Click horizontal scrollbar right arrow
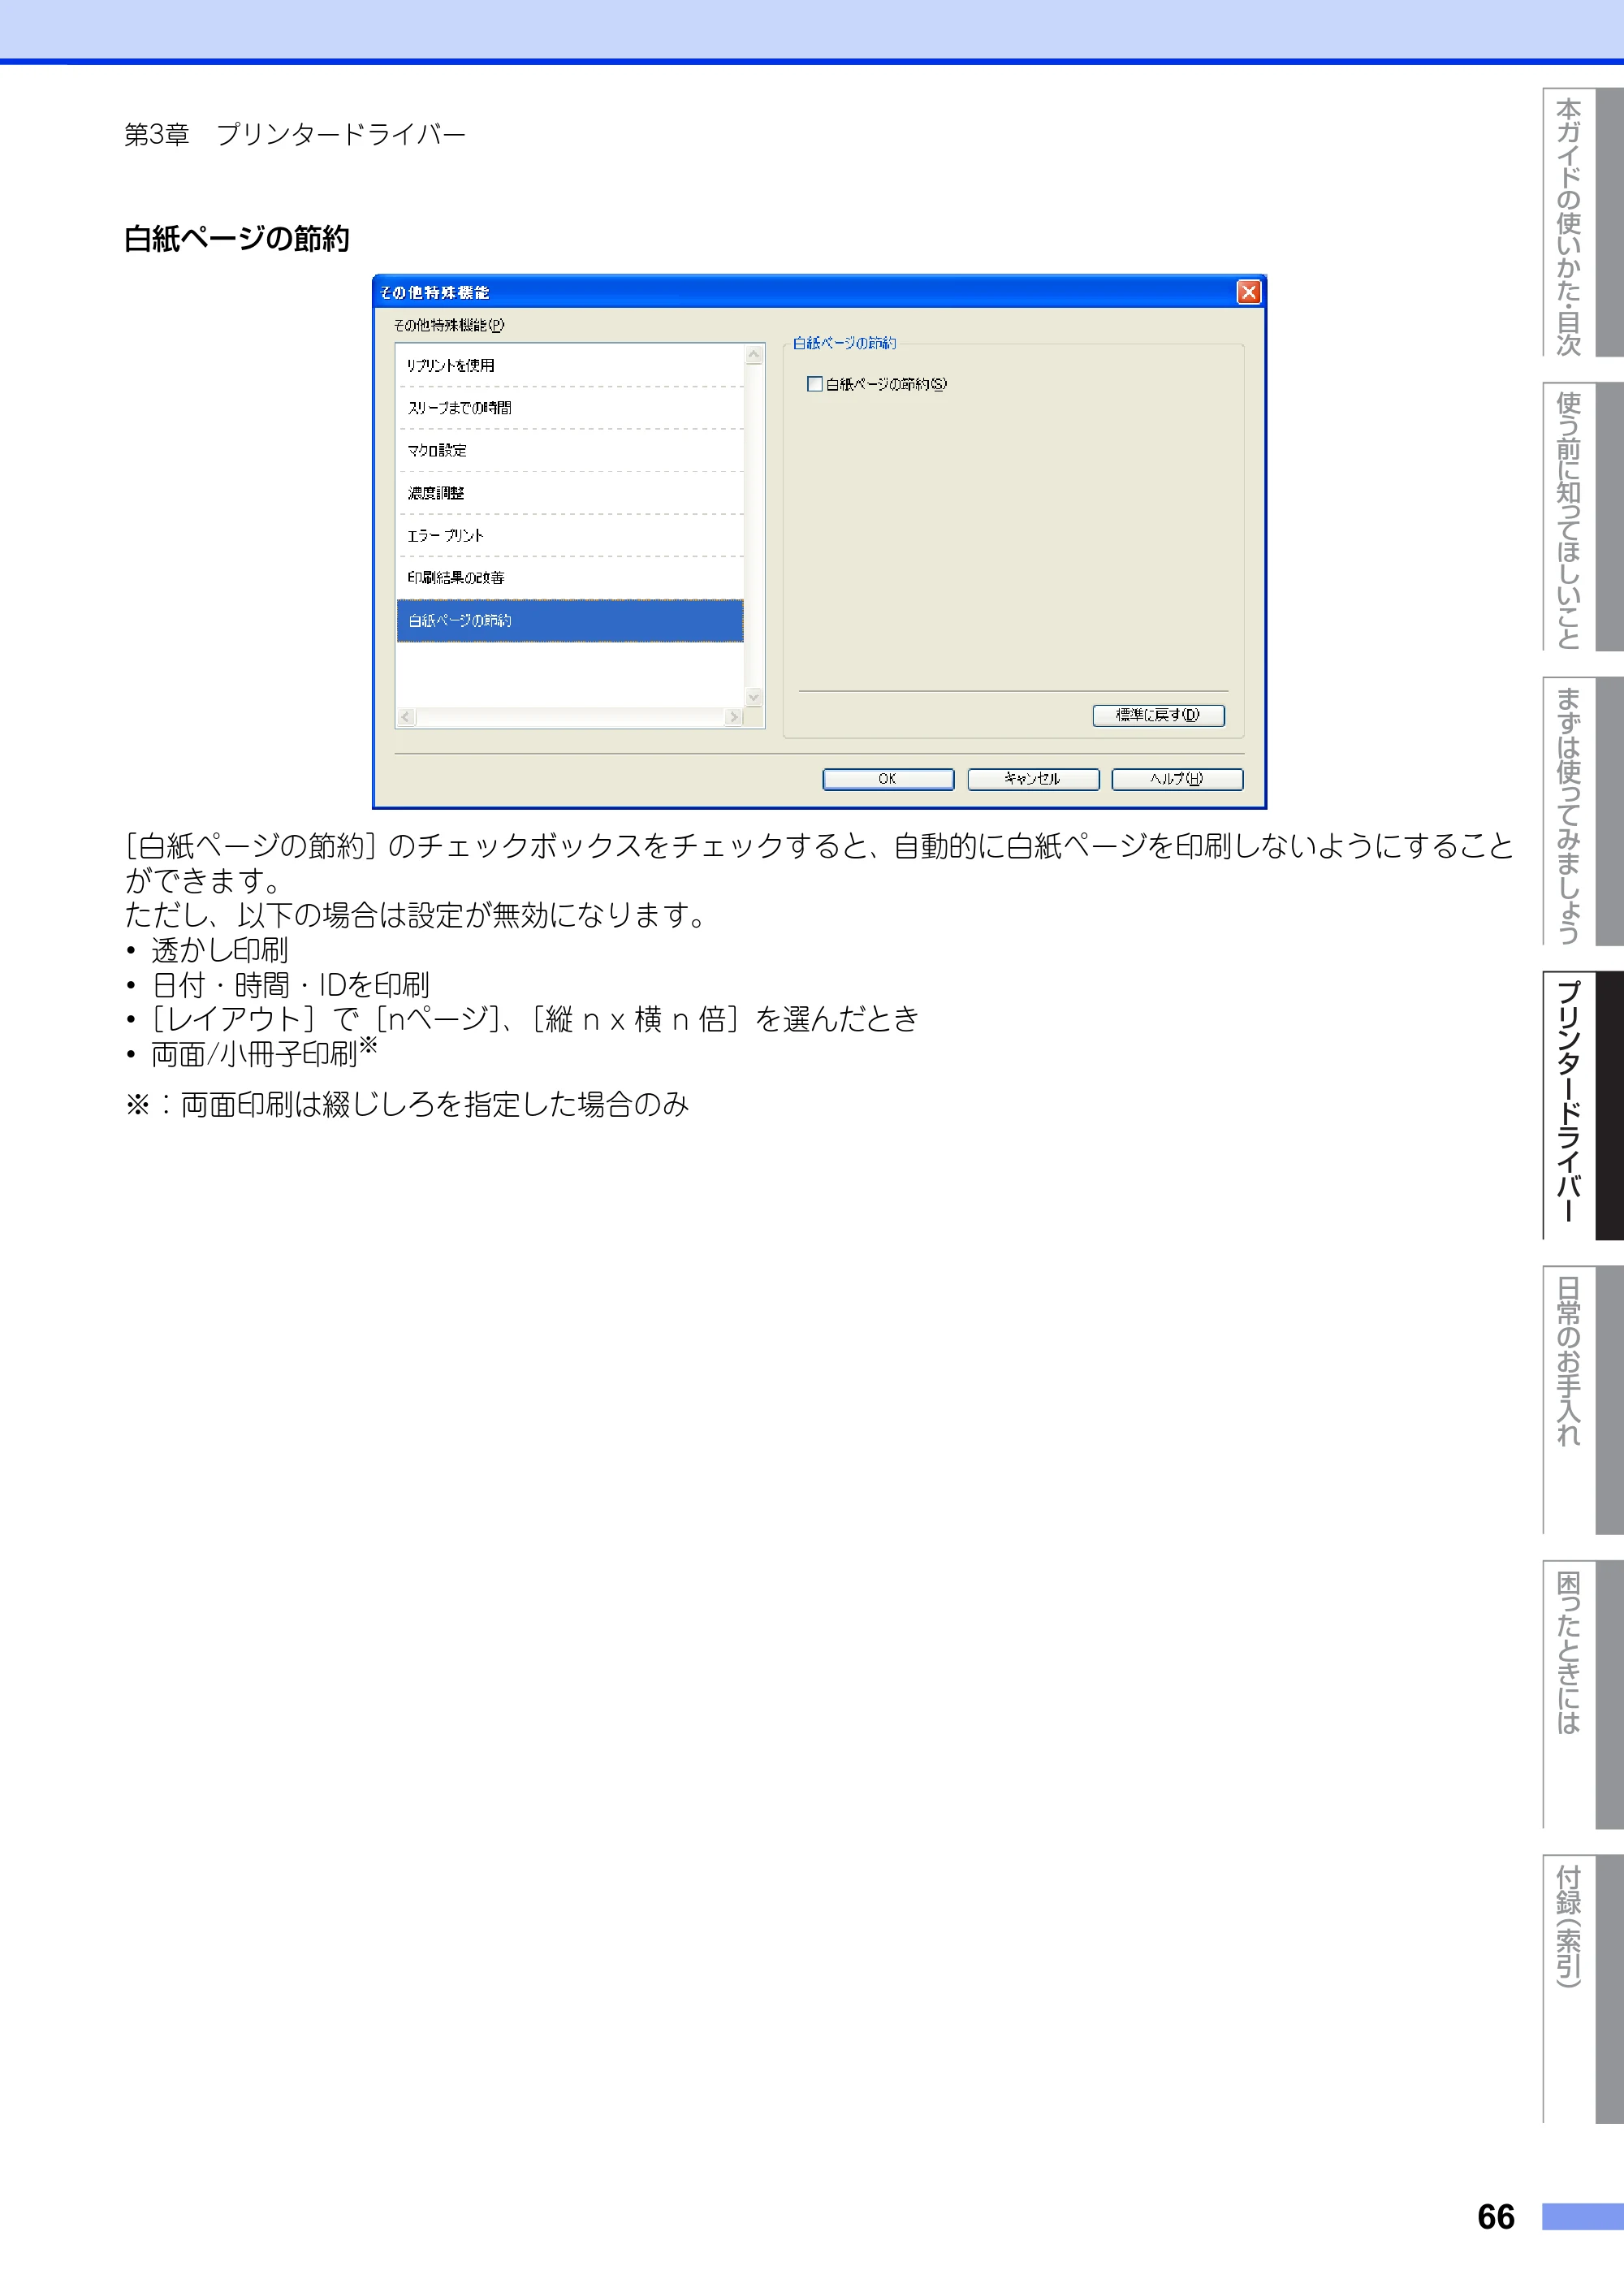The width and height of the screenshot is (1624, 2292). click(734, 717)
